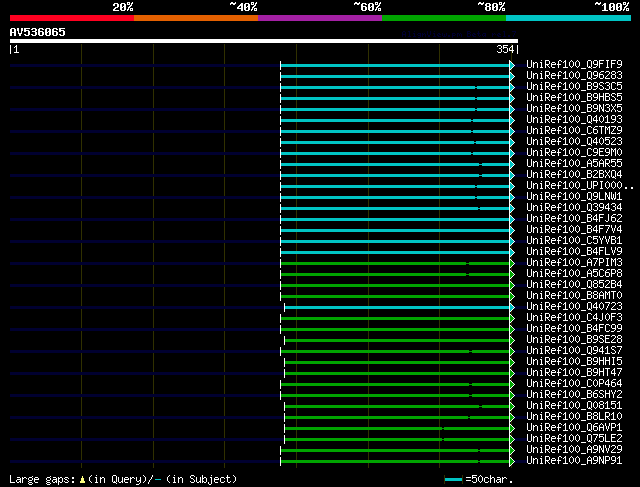Open the UniRef100_B9S3C5 hit label
The width and height of the screenshot is (640, 487).
[574, 87]
